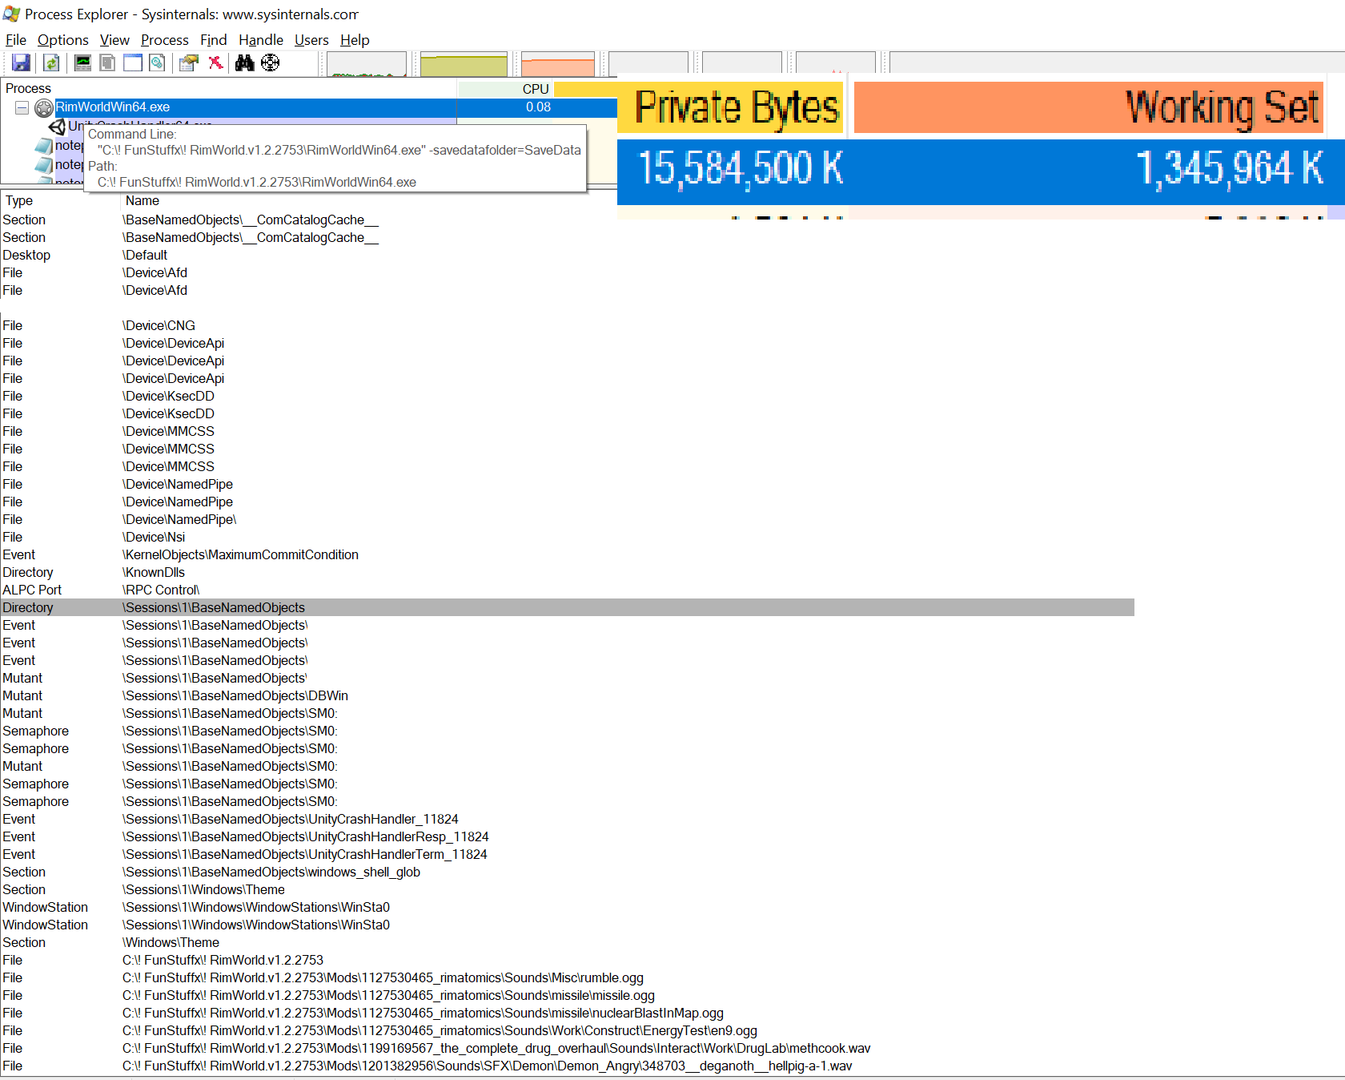Open System Information from the toolbar

click(83, 63)
